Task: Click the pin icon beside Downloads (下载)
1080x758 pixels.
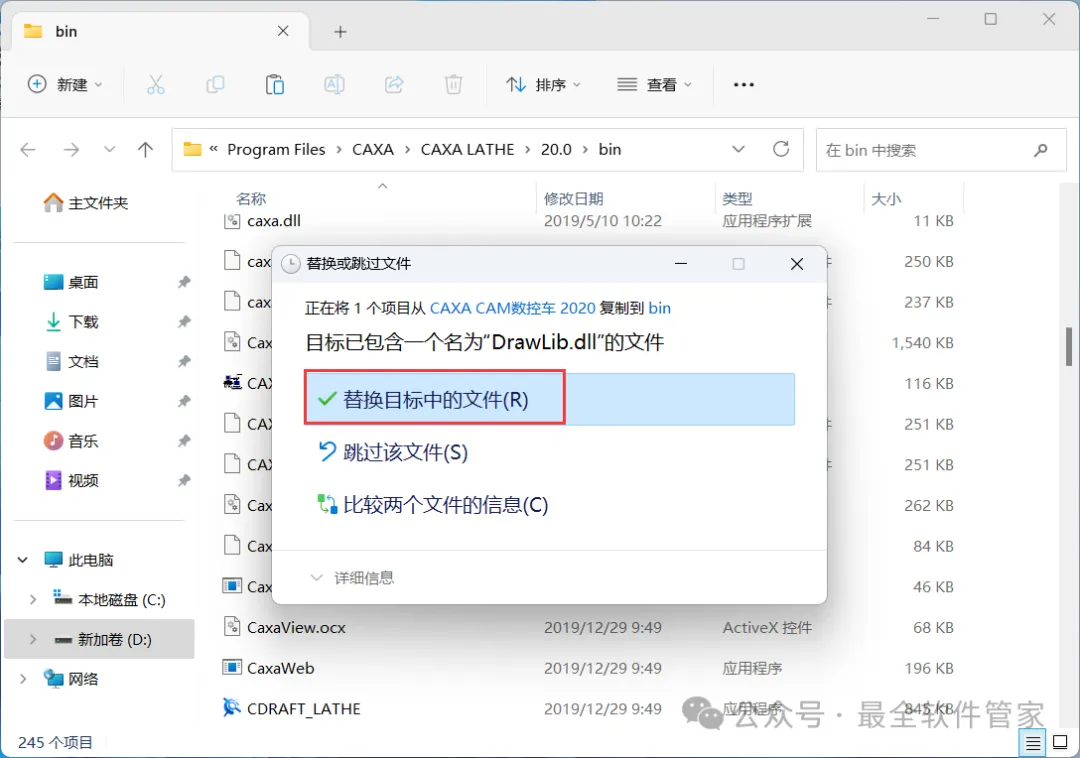Action: pyautogui.click(x=184, y=322)
